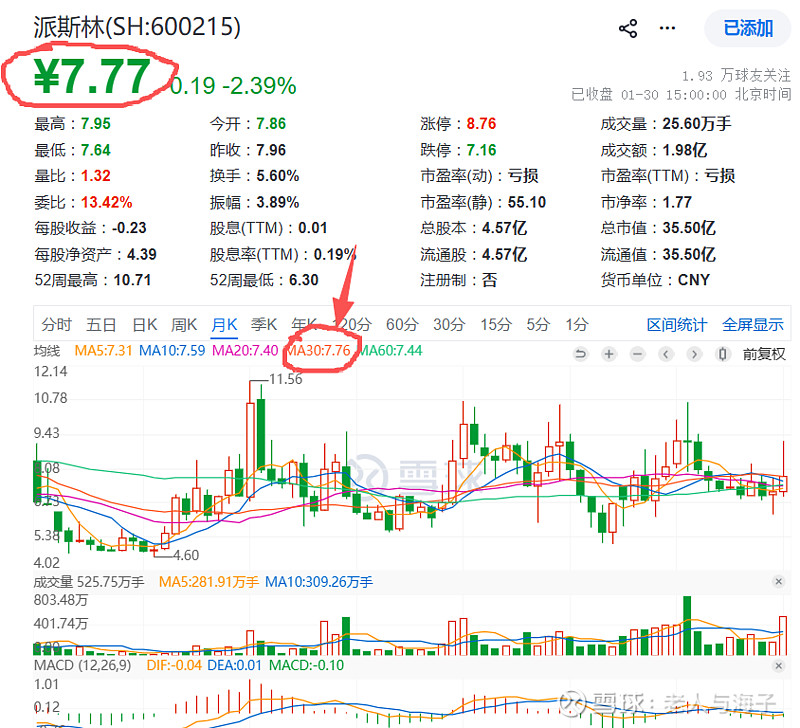Click the DIF:-0.04 indicator value
Screen dimensions: 800x728
pyautogui.click(x=174, y=665)
